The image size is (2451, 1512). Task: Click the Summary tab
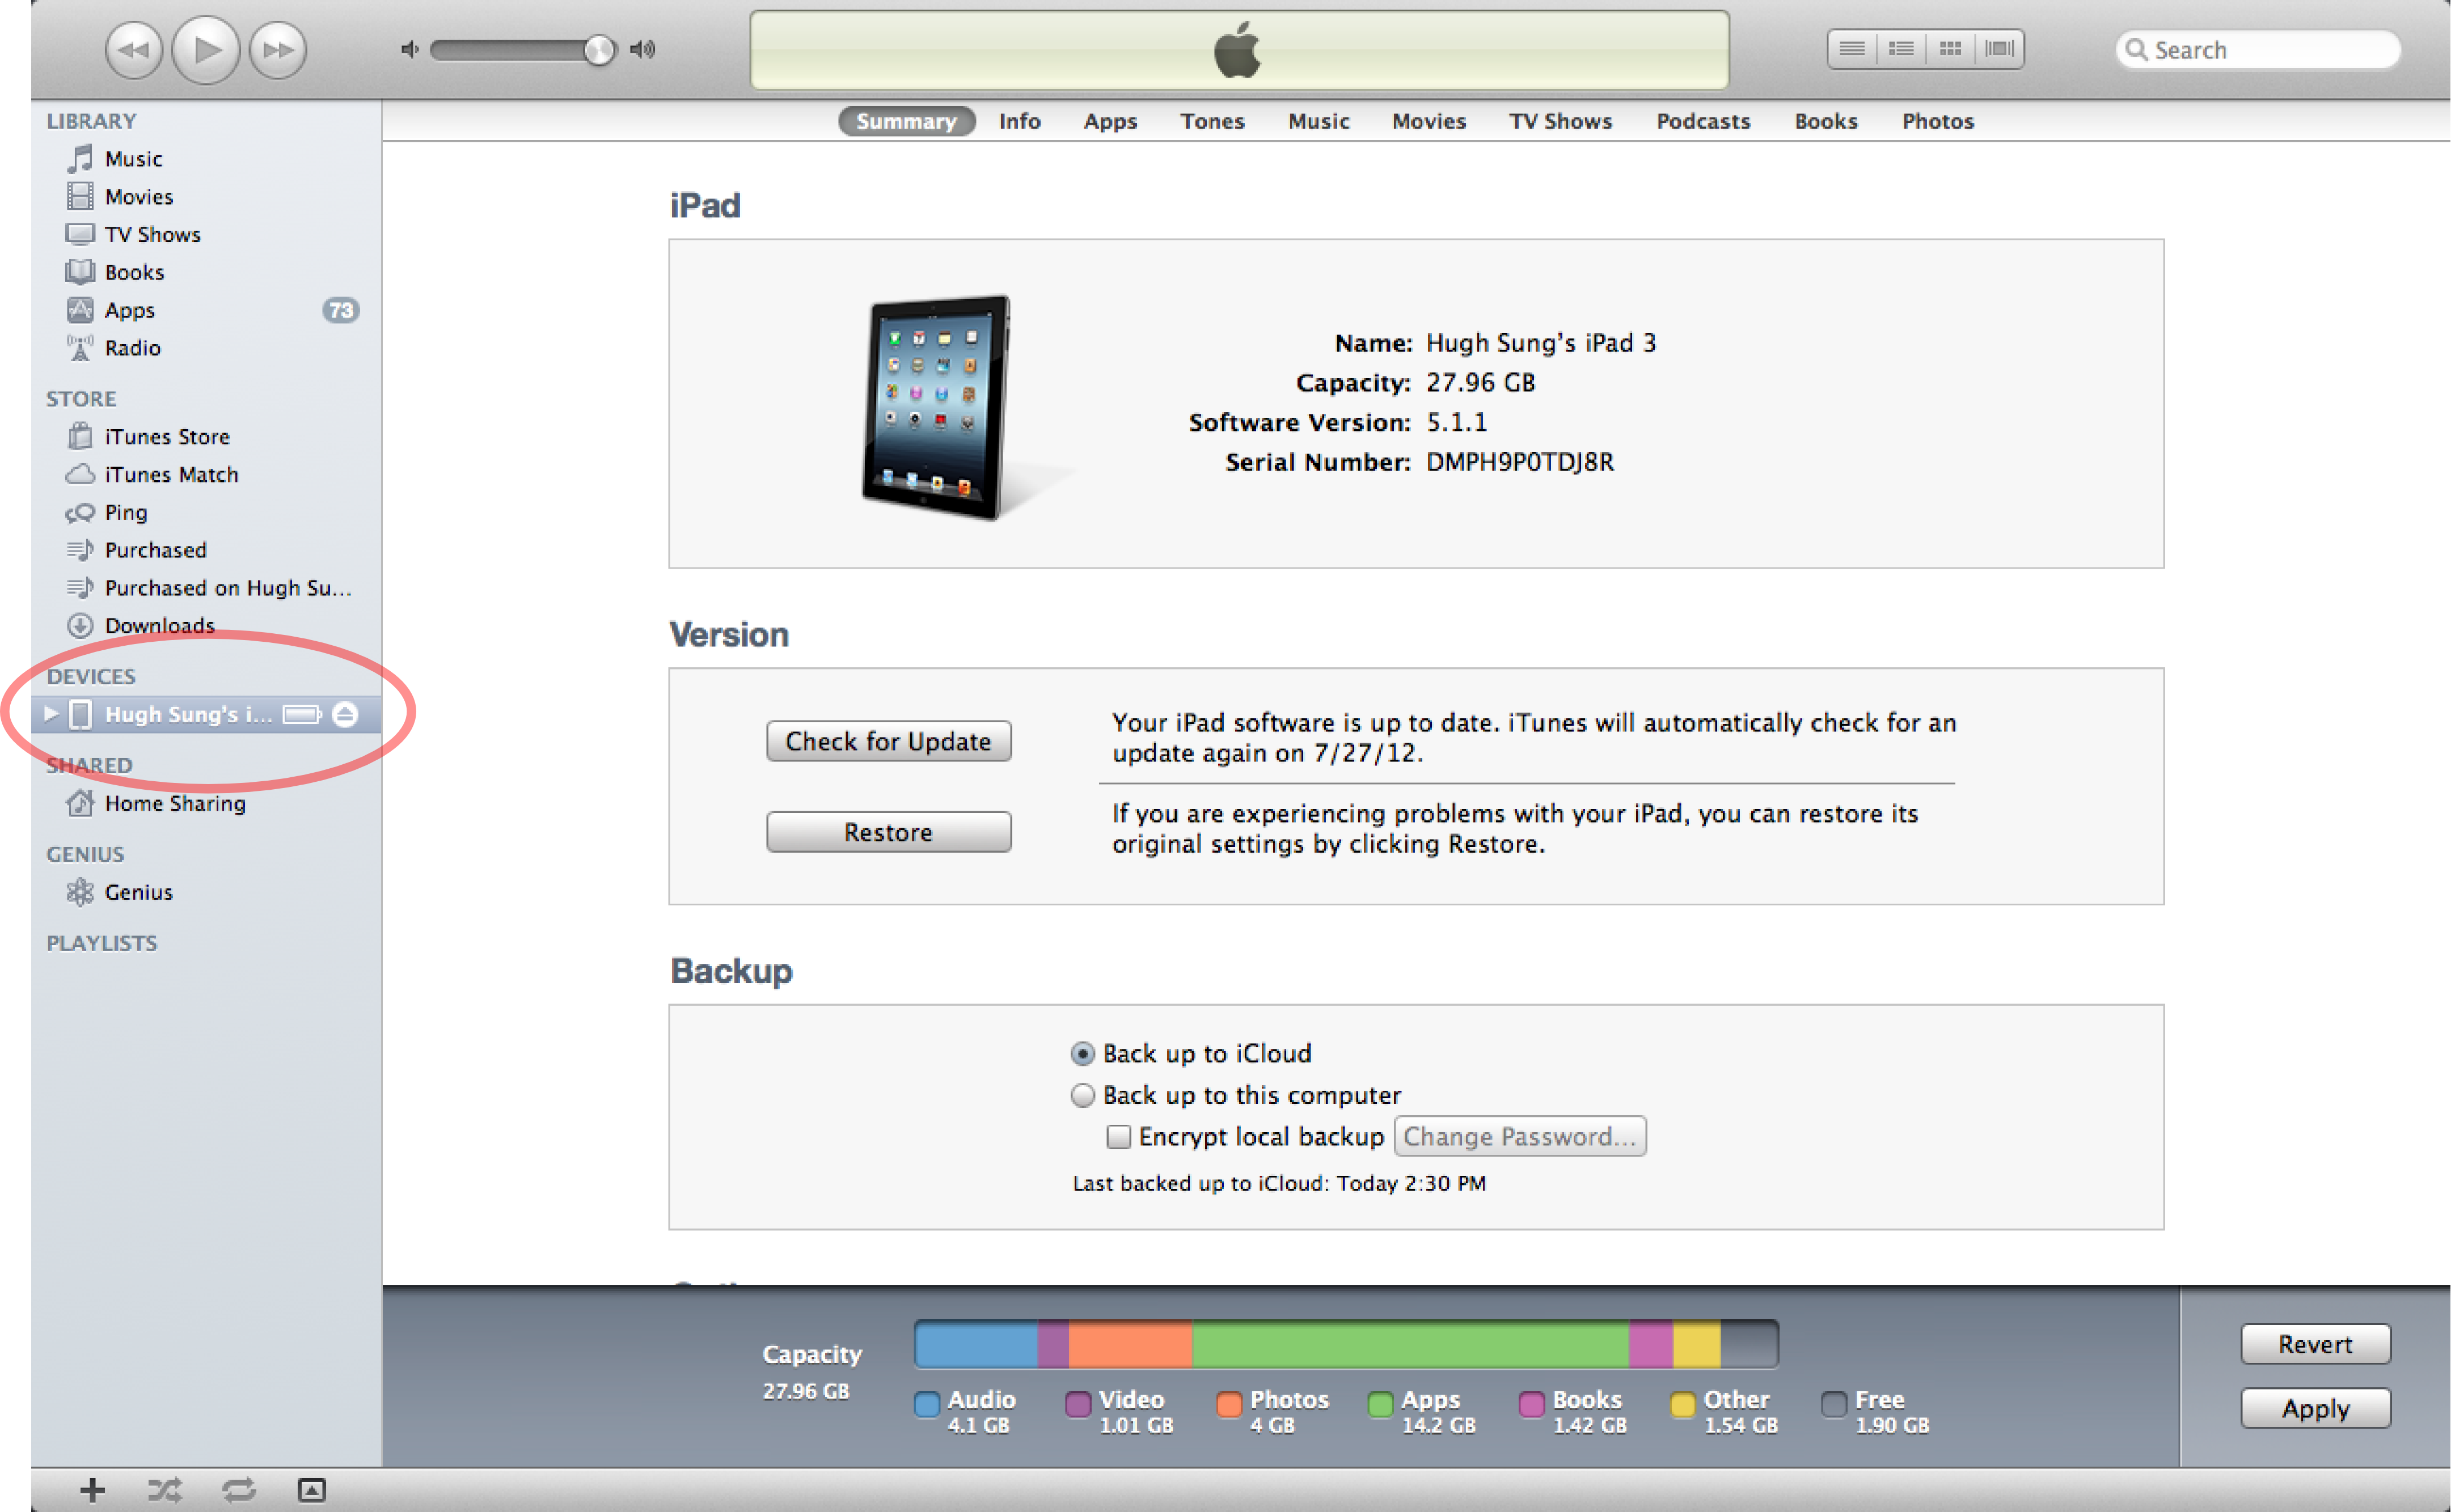[x=906, y=121]
